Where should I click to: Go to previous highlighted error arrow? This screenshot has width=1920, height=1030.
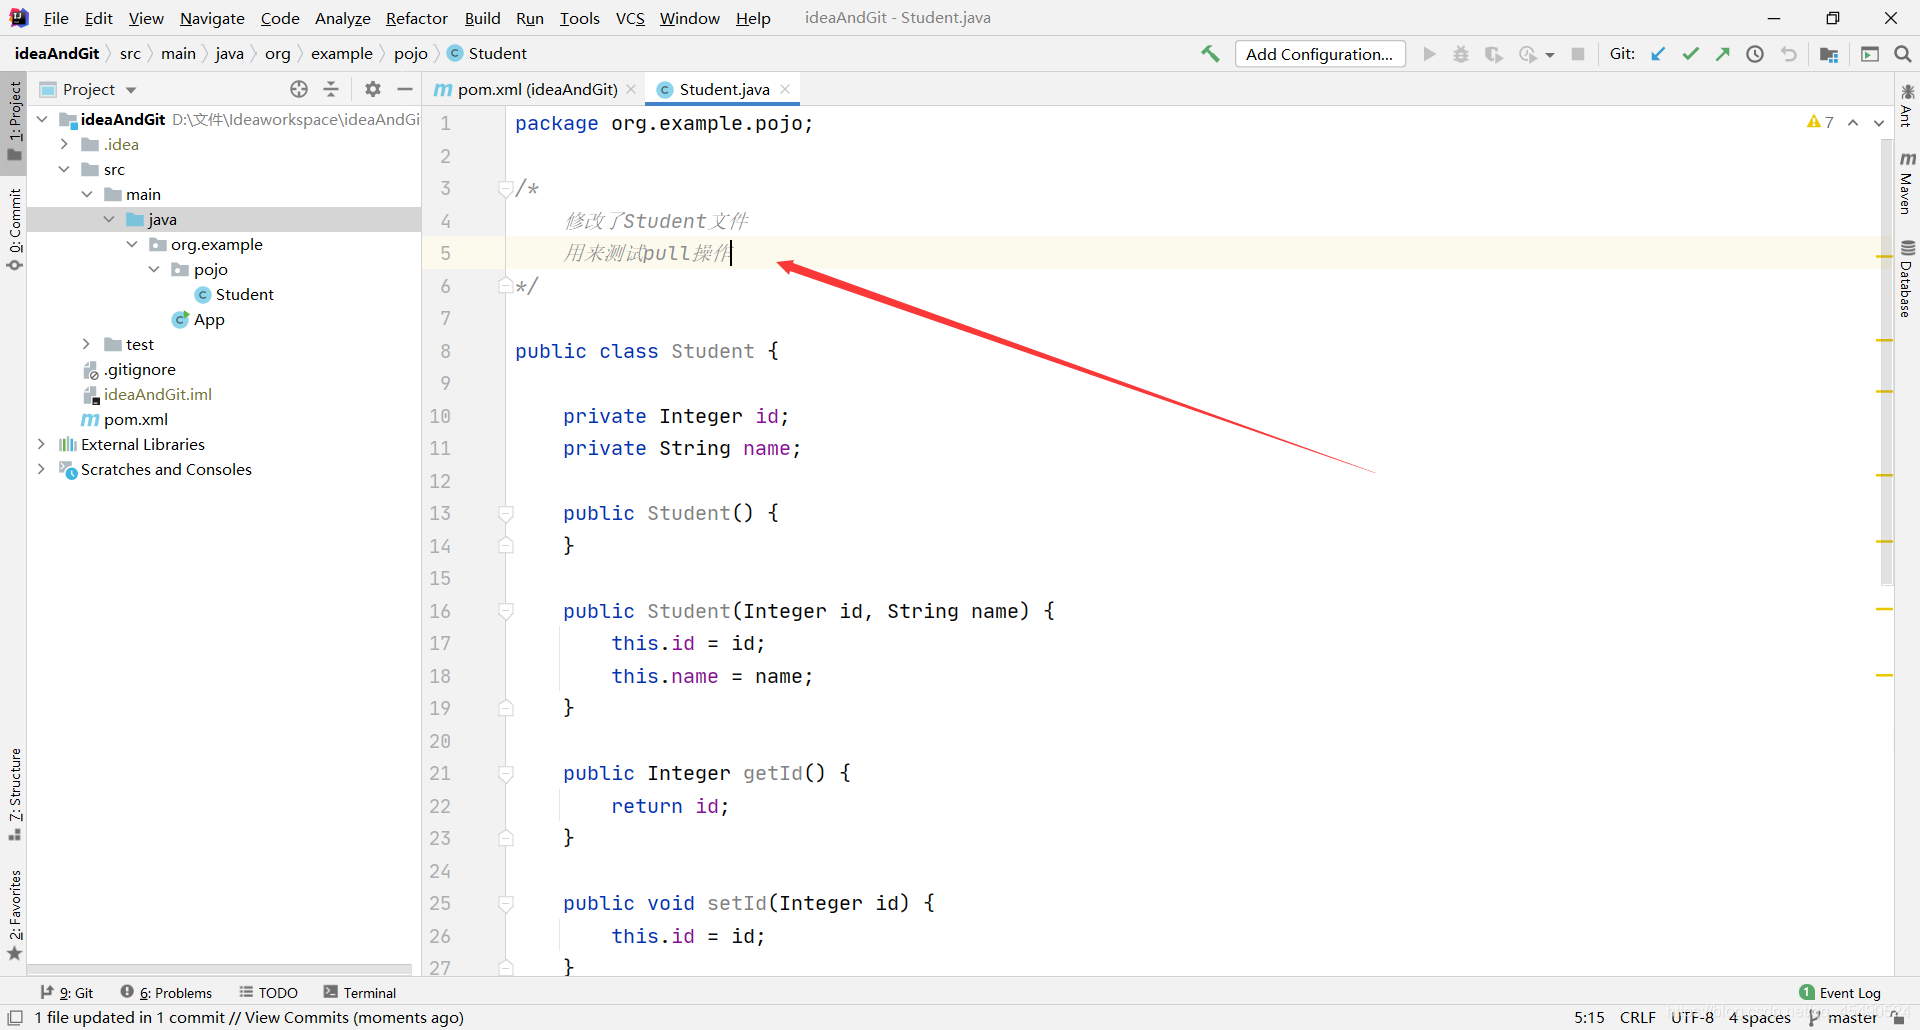coord(1853,122)
